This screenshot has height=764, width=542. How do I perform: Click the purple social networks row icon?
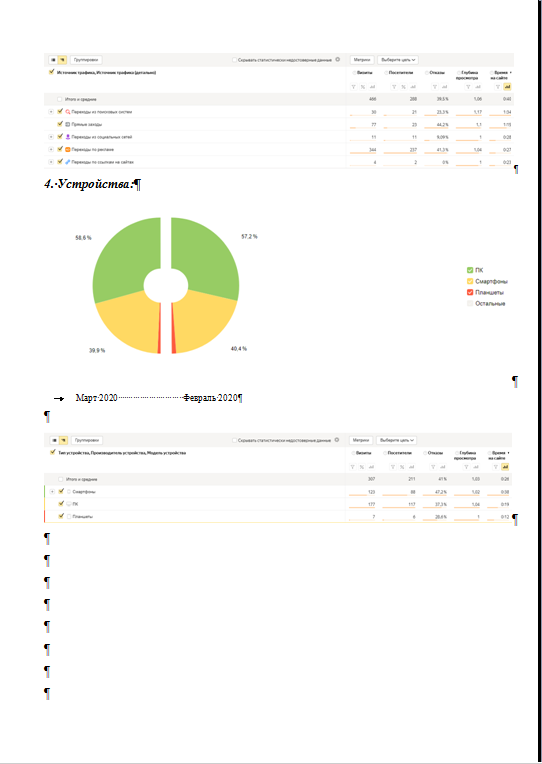pyautogui.click(x=68, y=137)
